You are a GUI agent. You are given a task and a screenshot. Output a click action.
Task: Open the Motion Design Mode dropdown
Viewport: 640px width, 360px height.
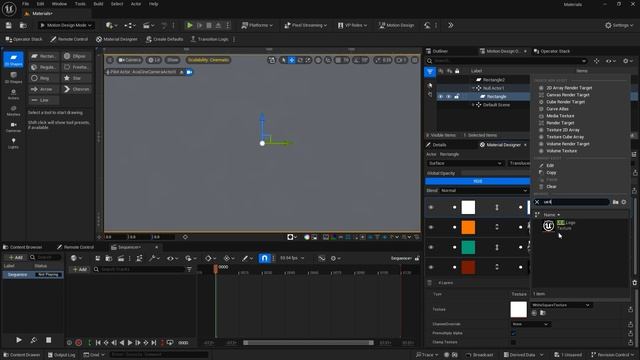[66, 25]
